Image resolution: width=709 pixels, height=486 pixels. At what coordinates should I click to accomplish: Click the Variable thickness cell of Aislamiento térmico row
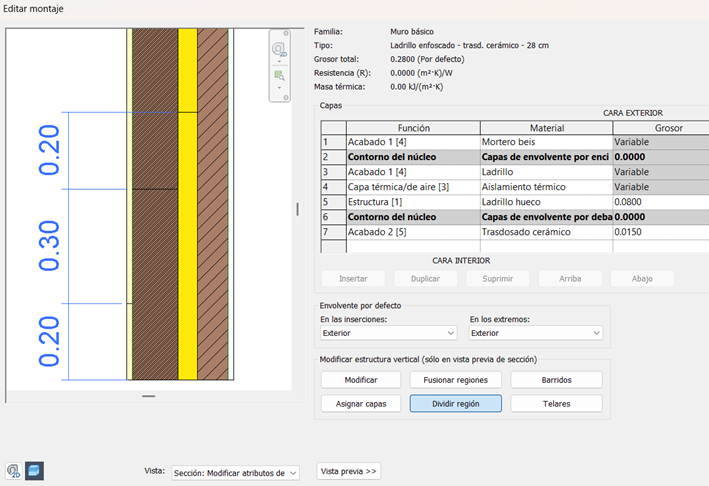pyautogui.click(x=661, y=187)
